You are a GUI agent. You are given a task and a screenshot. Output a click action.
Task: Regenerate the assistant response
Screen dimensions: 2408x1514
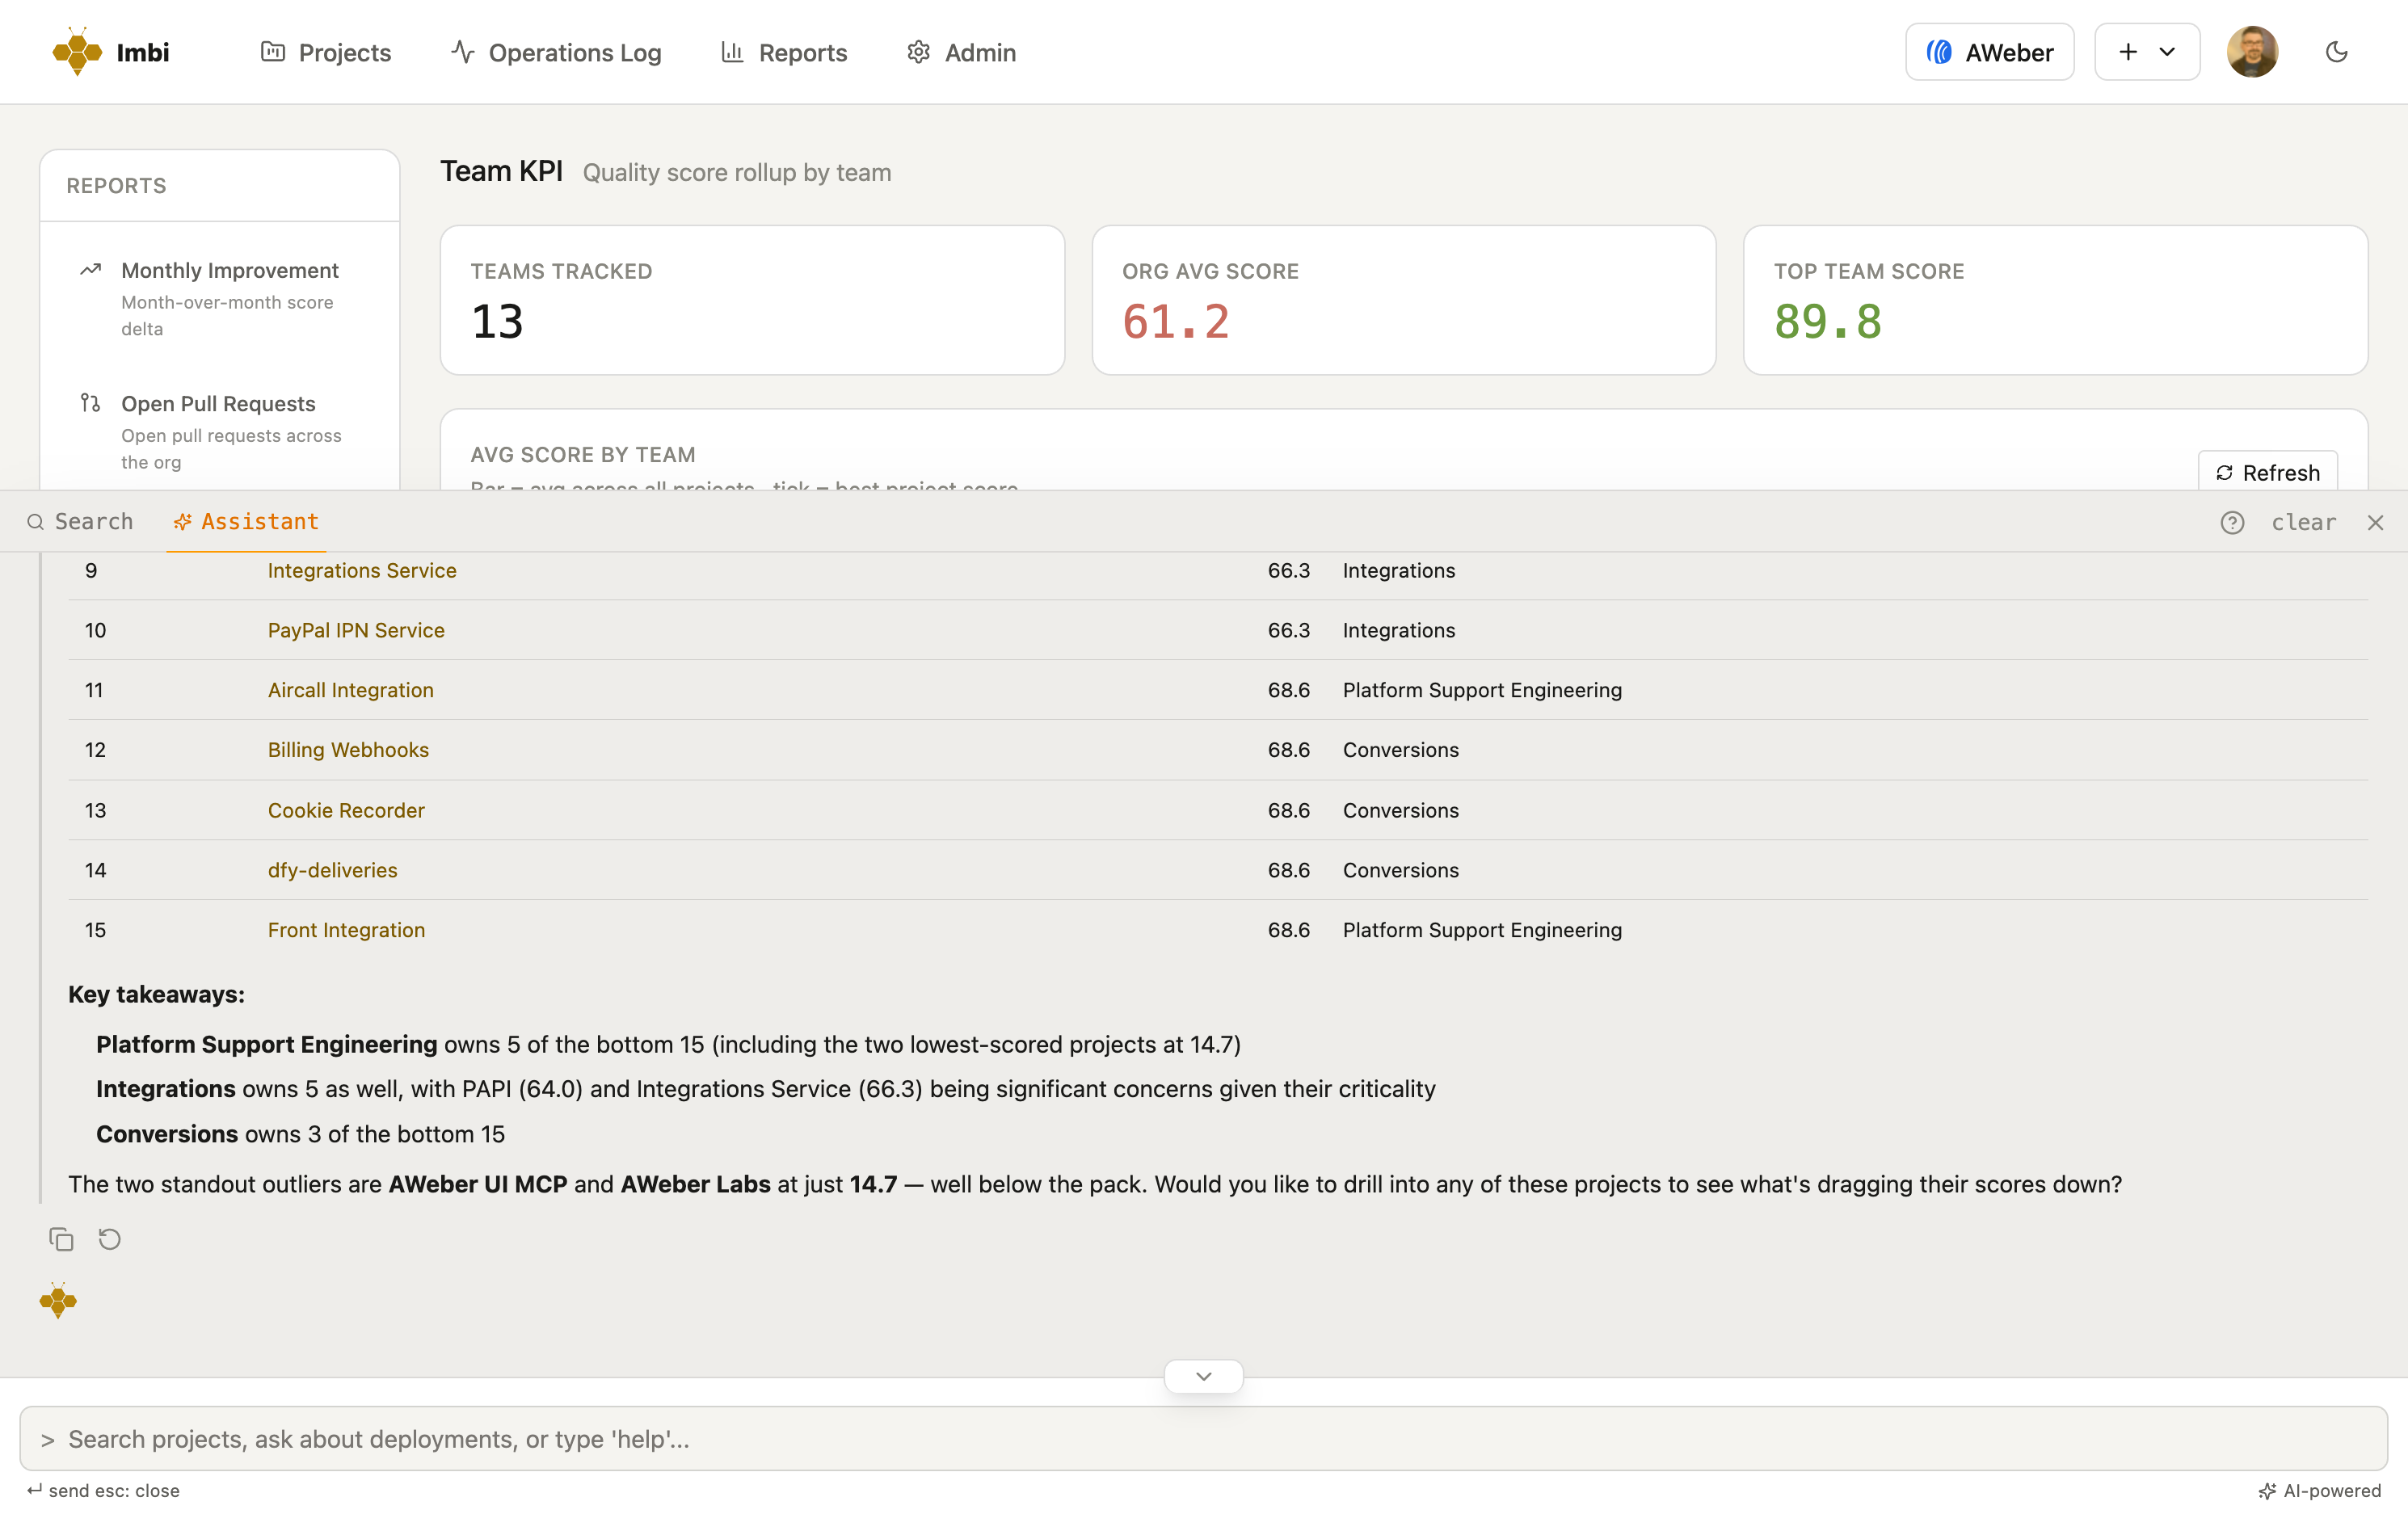[109, 1239]
